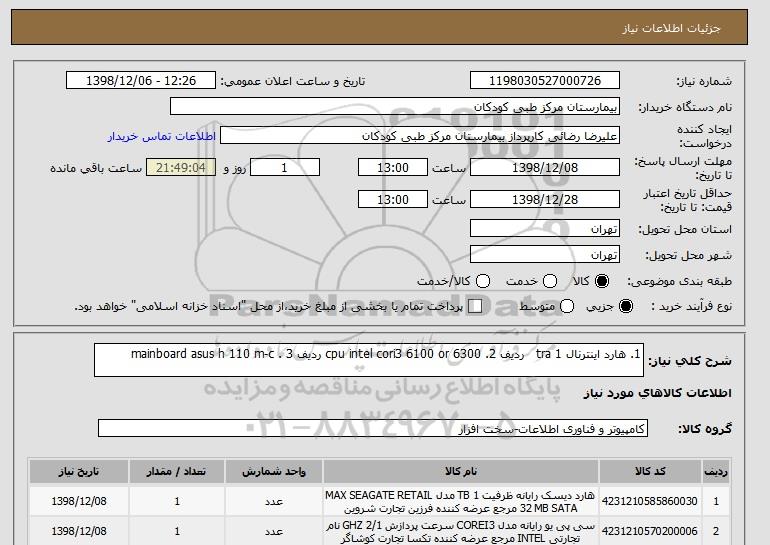Click the request number field 1198030527000726

(545, 81)
